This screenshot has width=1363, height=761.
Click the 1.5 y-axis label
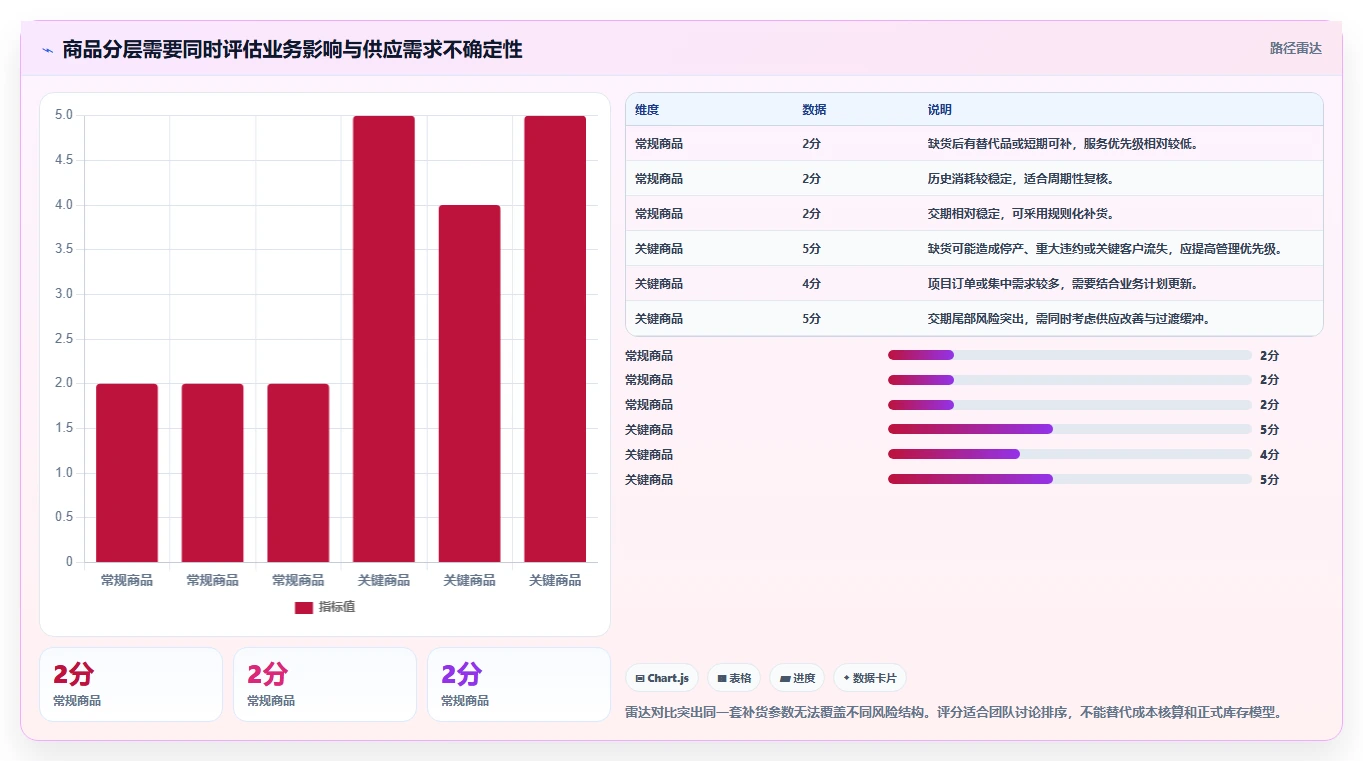[x=64, y=428]
